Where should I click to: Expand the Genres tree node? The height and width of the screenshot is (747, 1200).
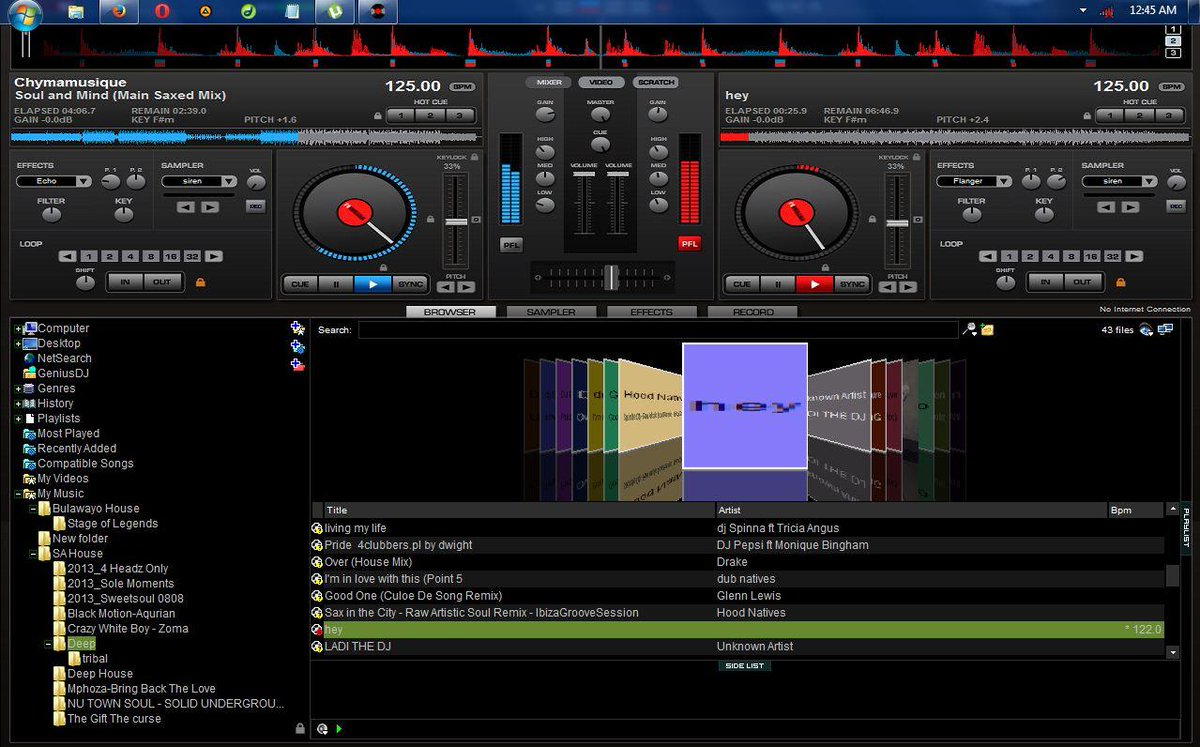click(19, 388)
